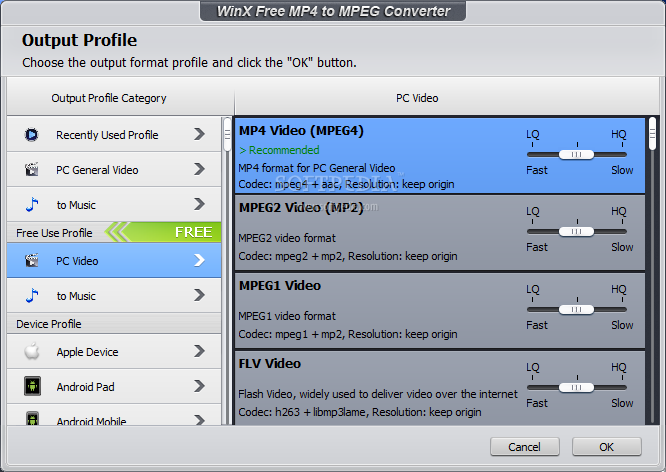The image size is (666, 472).
Task: Click the Android Mobile phone icon
Action: coord(32,420)
